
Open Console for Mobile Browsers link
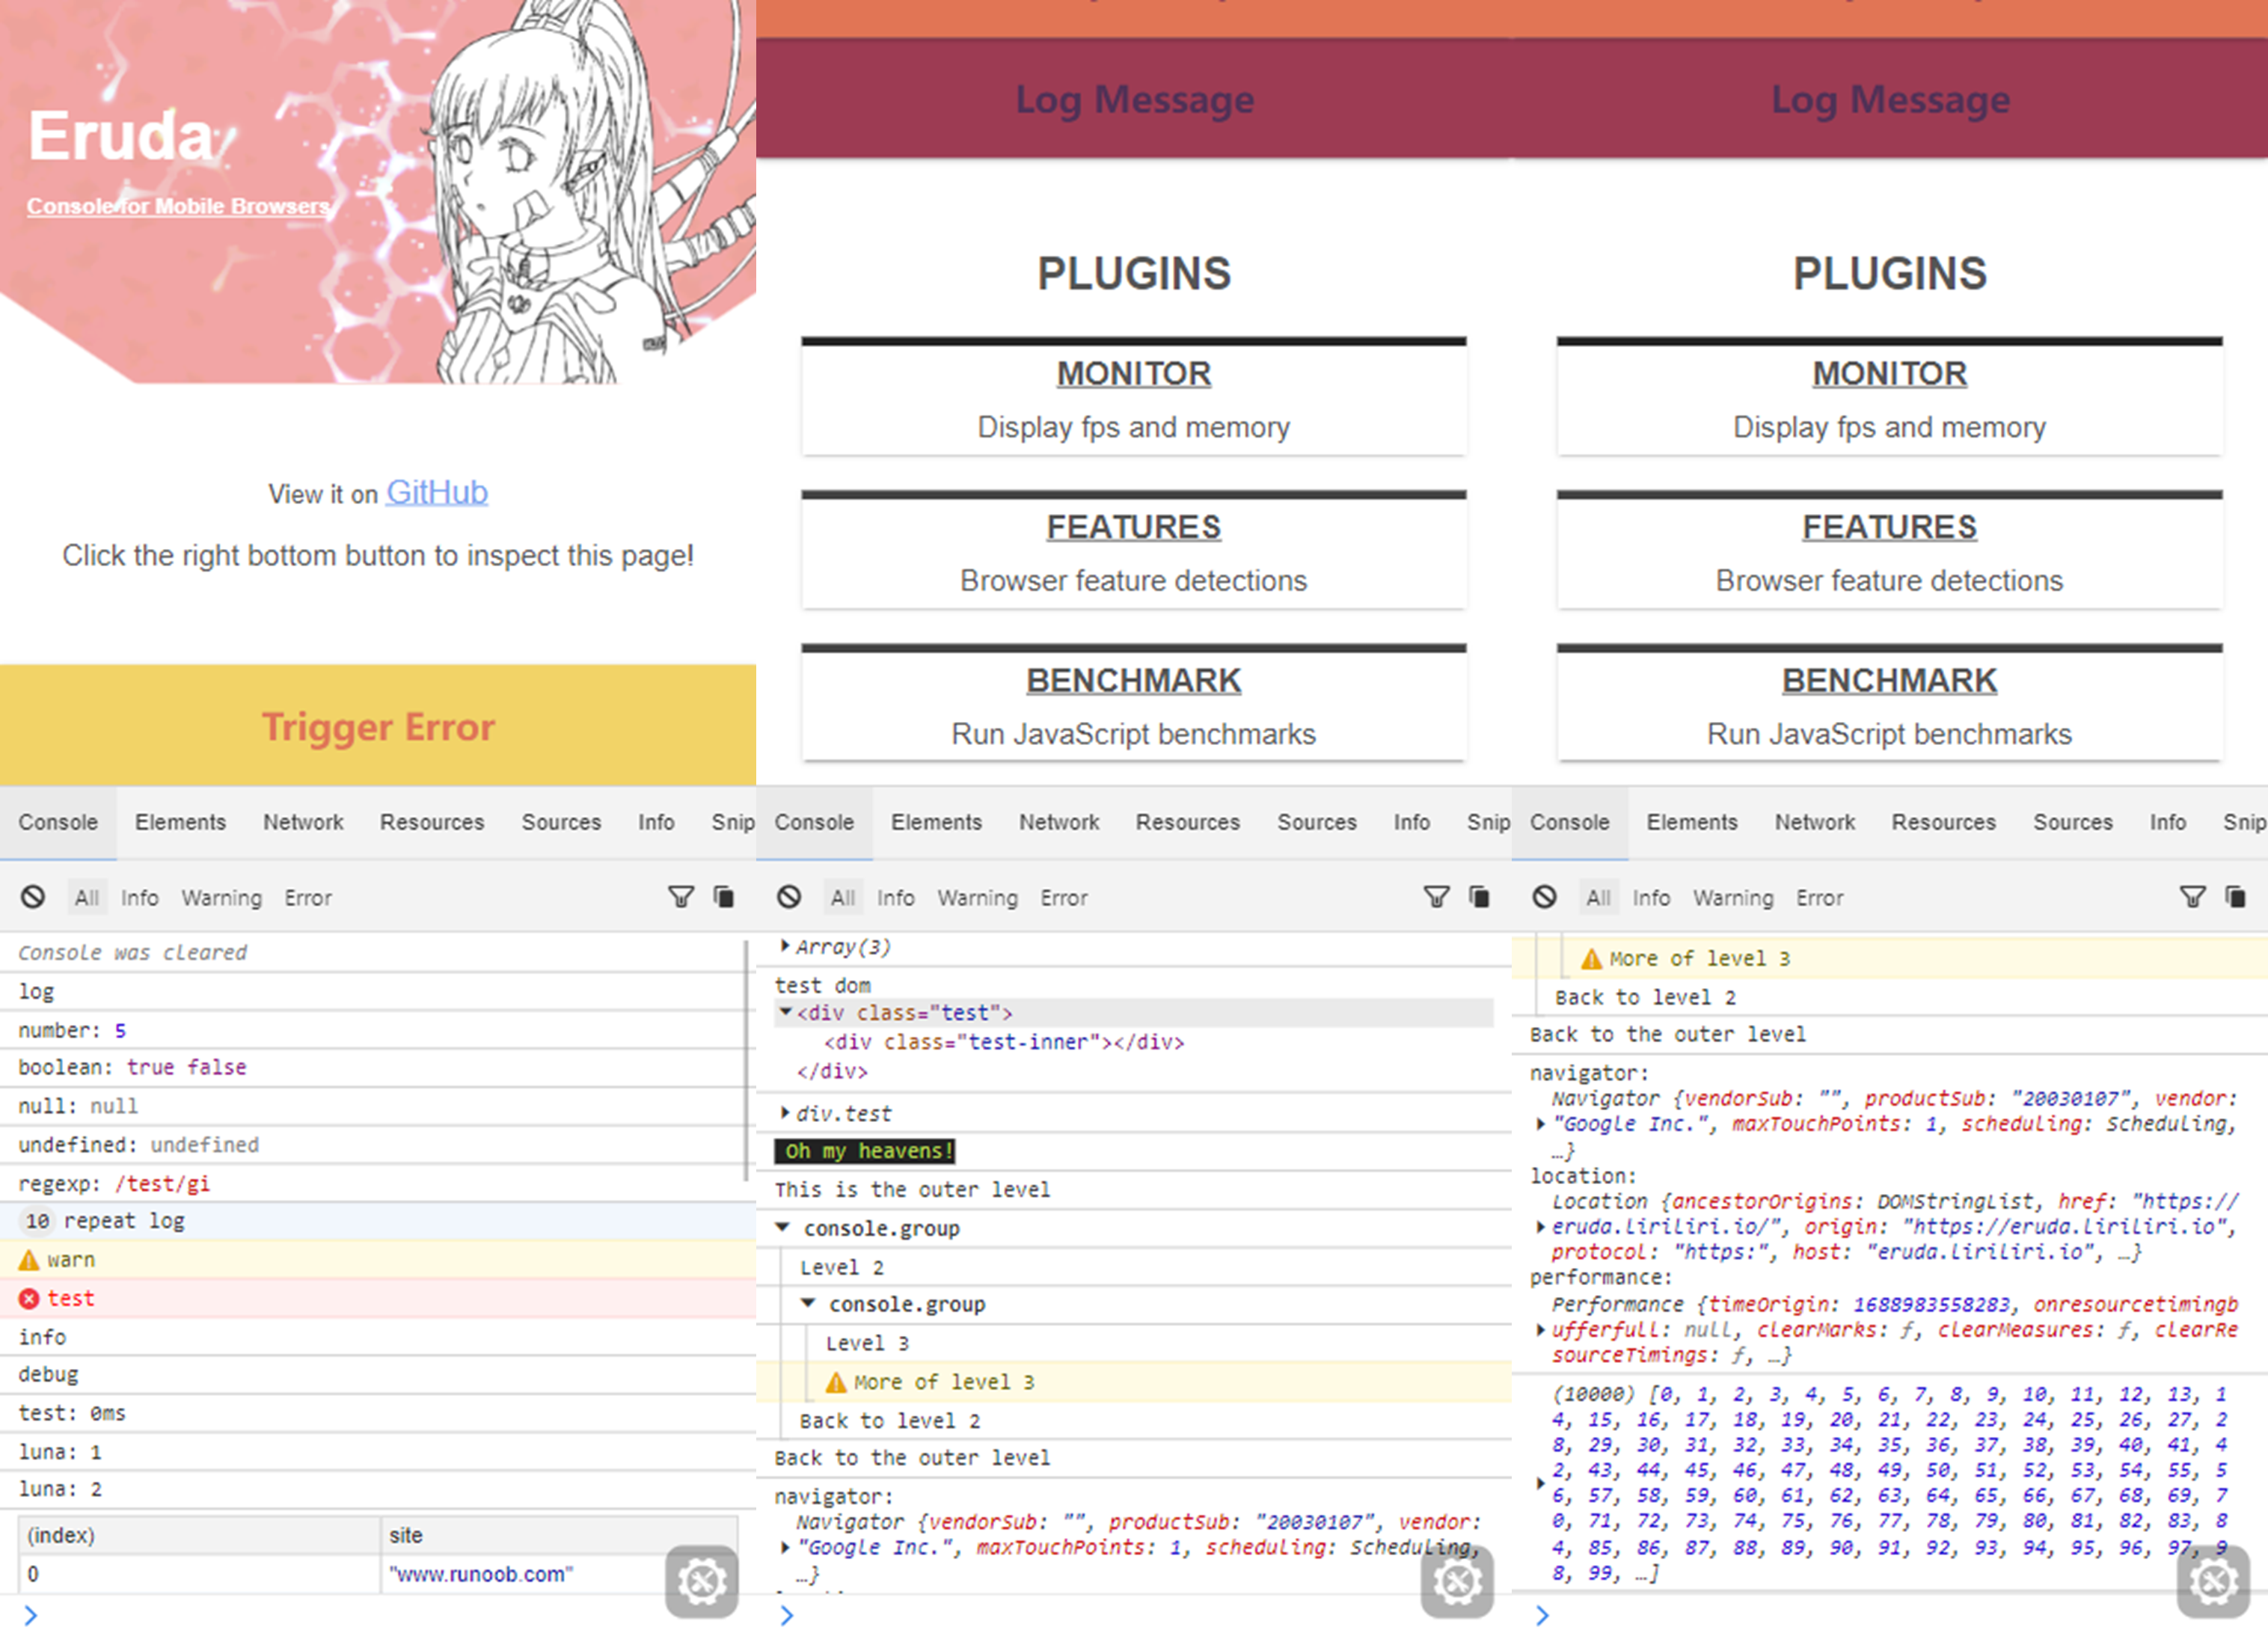178,206
